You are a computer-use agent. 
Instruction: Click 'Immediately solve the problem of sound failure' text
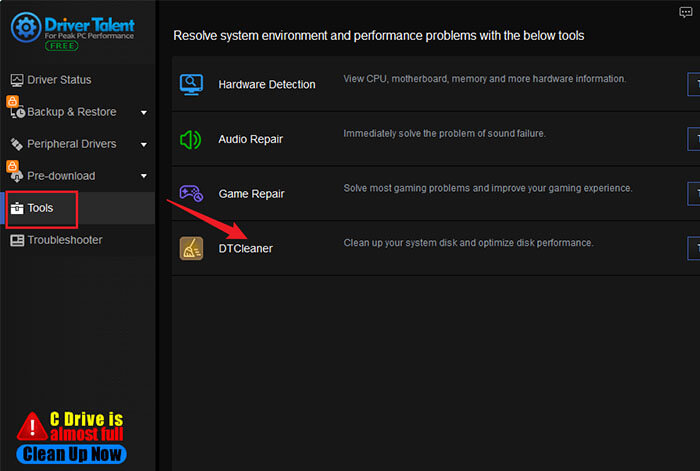tap(444, 133)
